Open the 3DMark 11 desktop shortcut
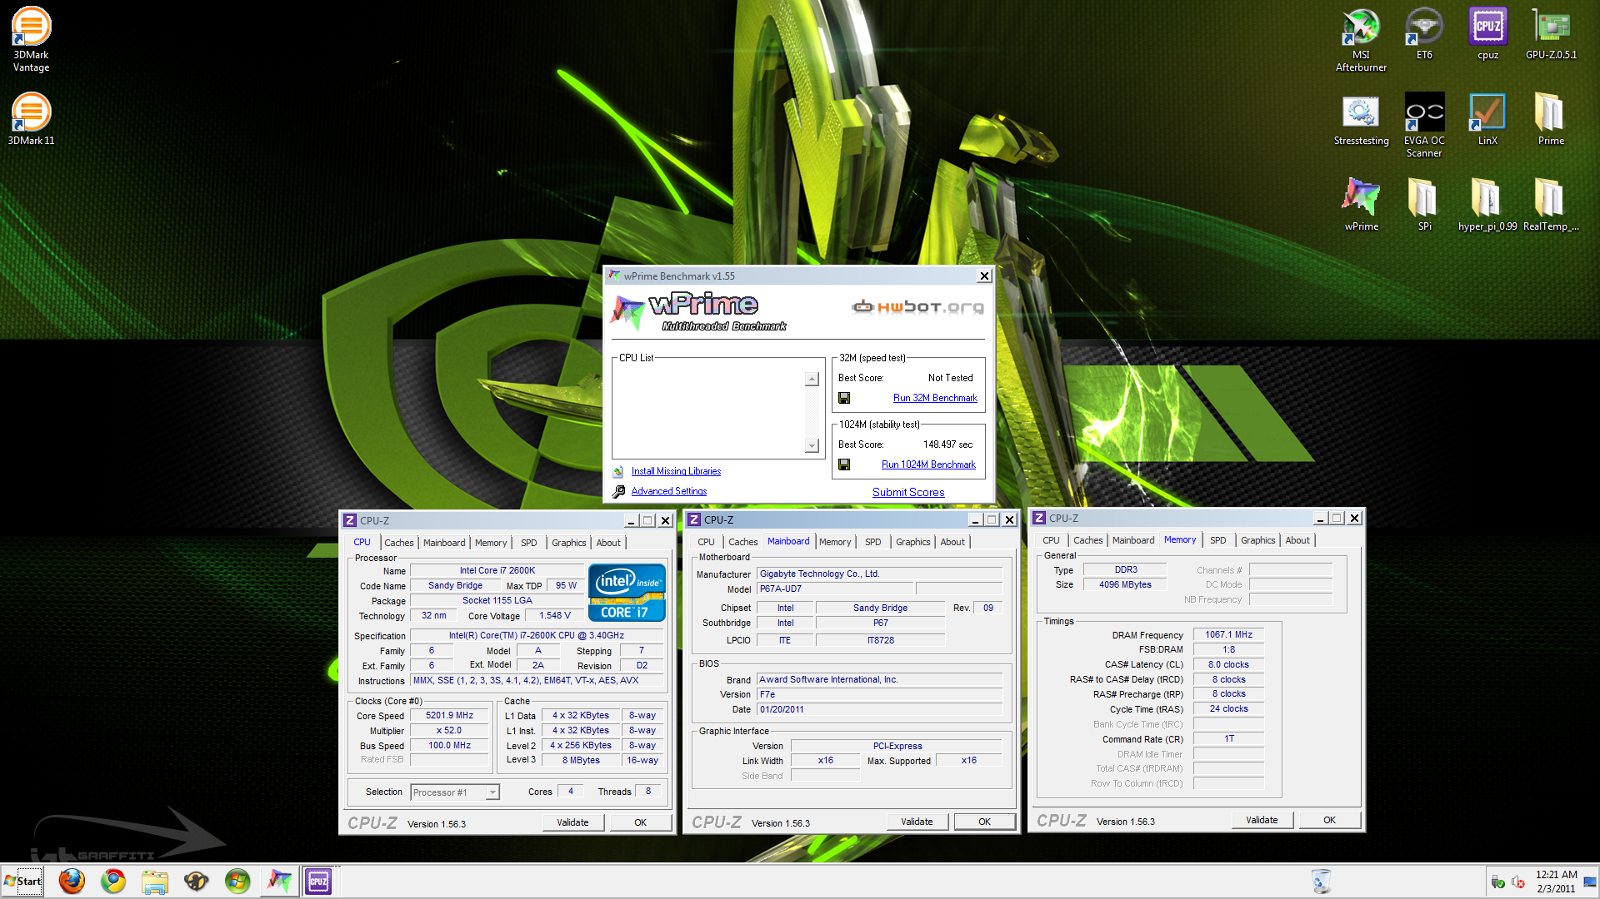Image resolution: width=1600 pixels, height=899 pixels. [x=31, y=119]
